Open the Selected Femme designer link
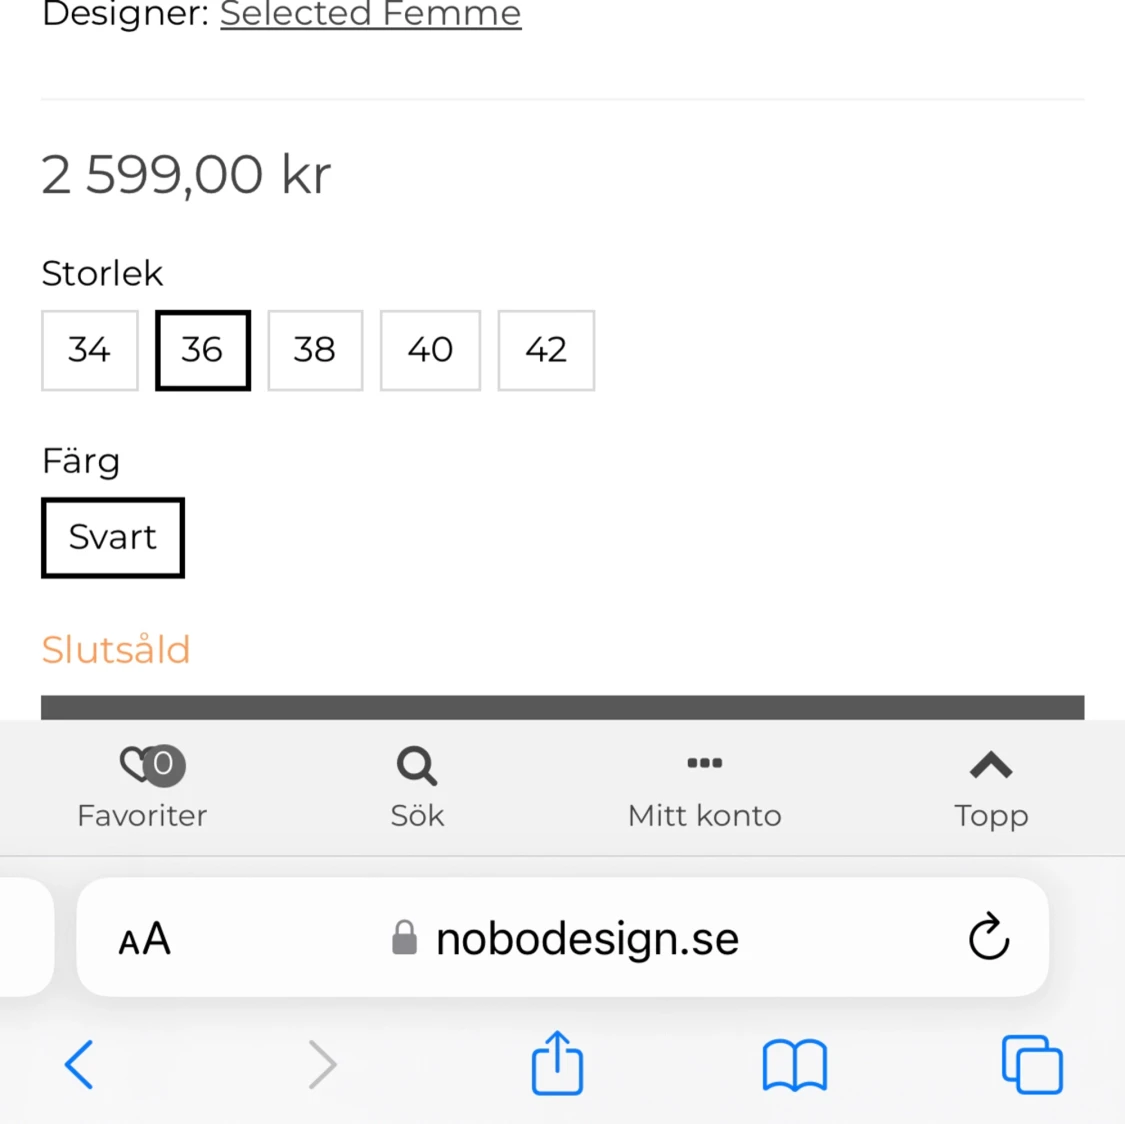The width and height of the screenshot is (1125, 1124). (x=370, y=14)
